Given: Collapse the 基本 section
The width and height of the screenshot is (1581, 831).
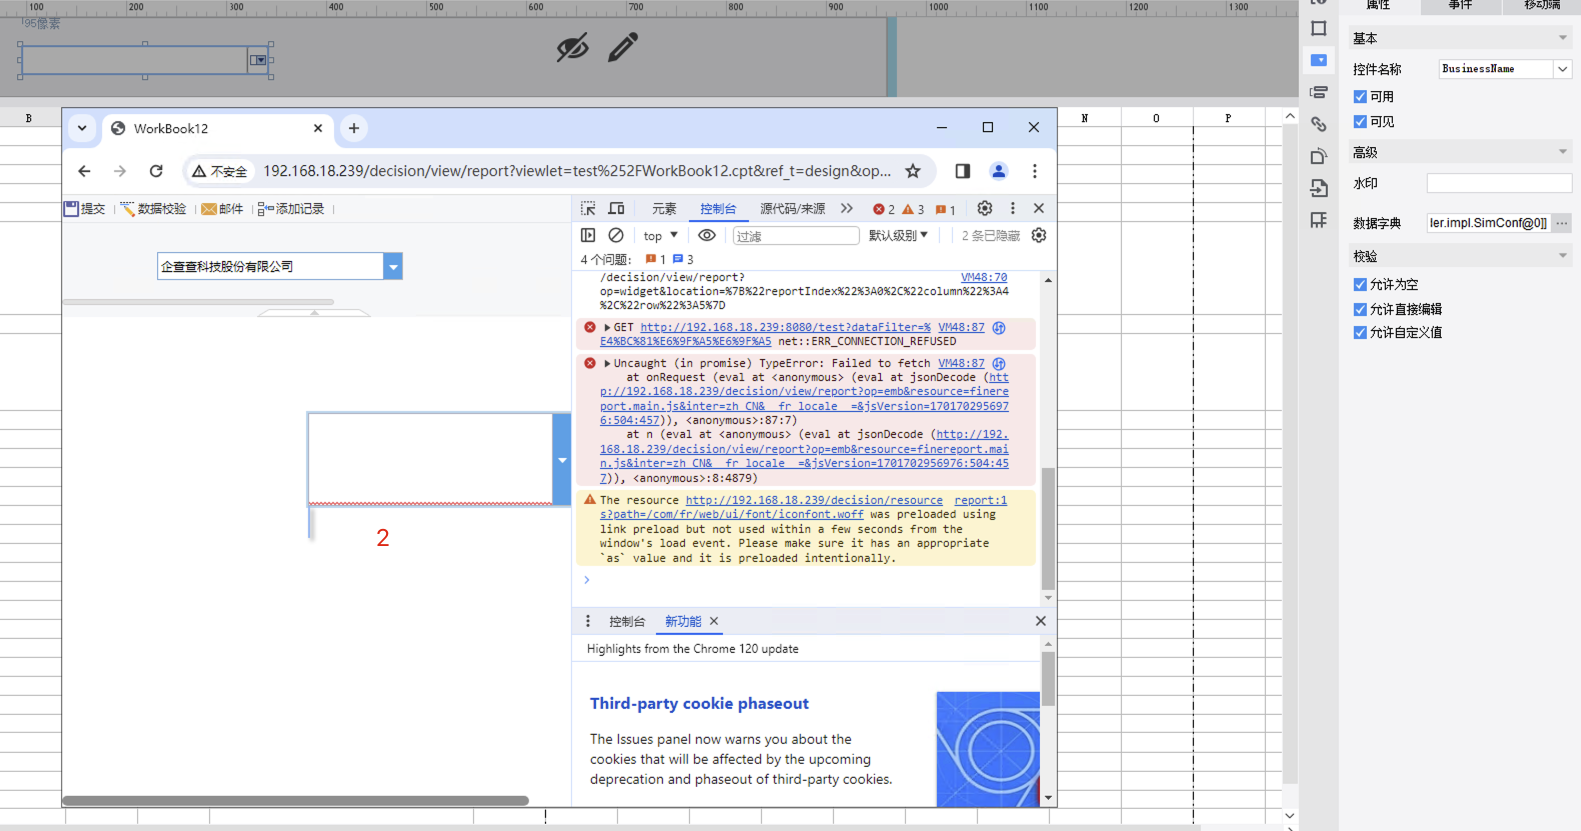Looking at the screenshot, I should [1563, 38].
